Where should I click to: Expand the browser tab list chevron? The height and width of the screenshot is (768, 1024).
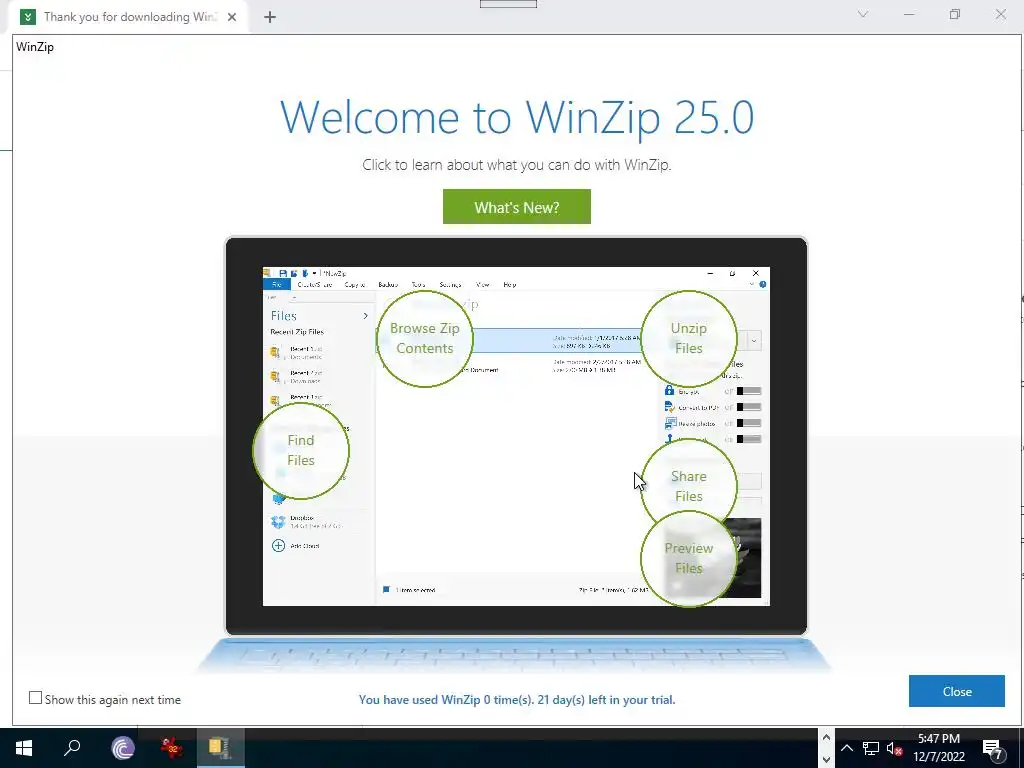point(863,14)
